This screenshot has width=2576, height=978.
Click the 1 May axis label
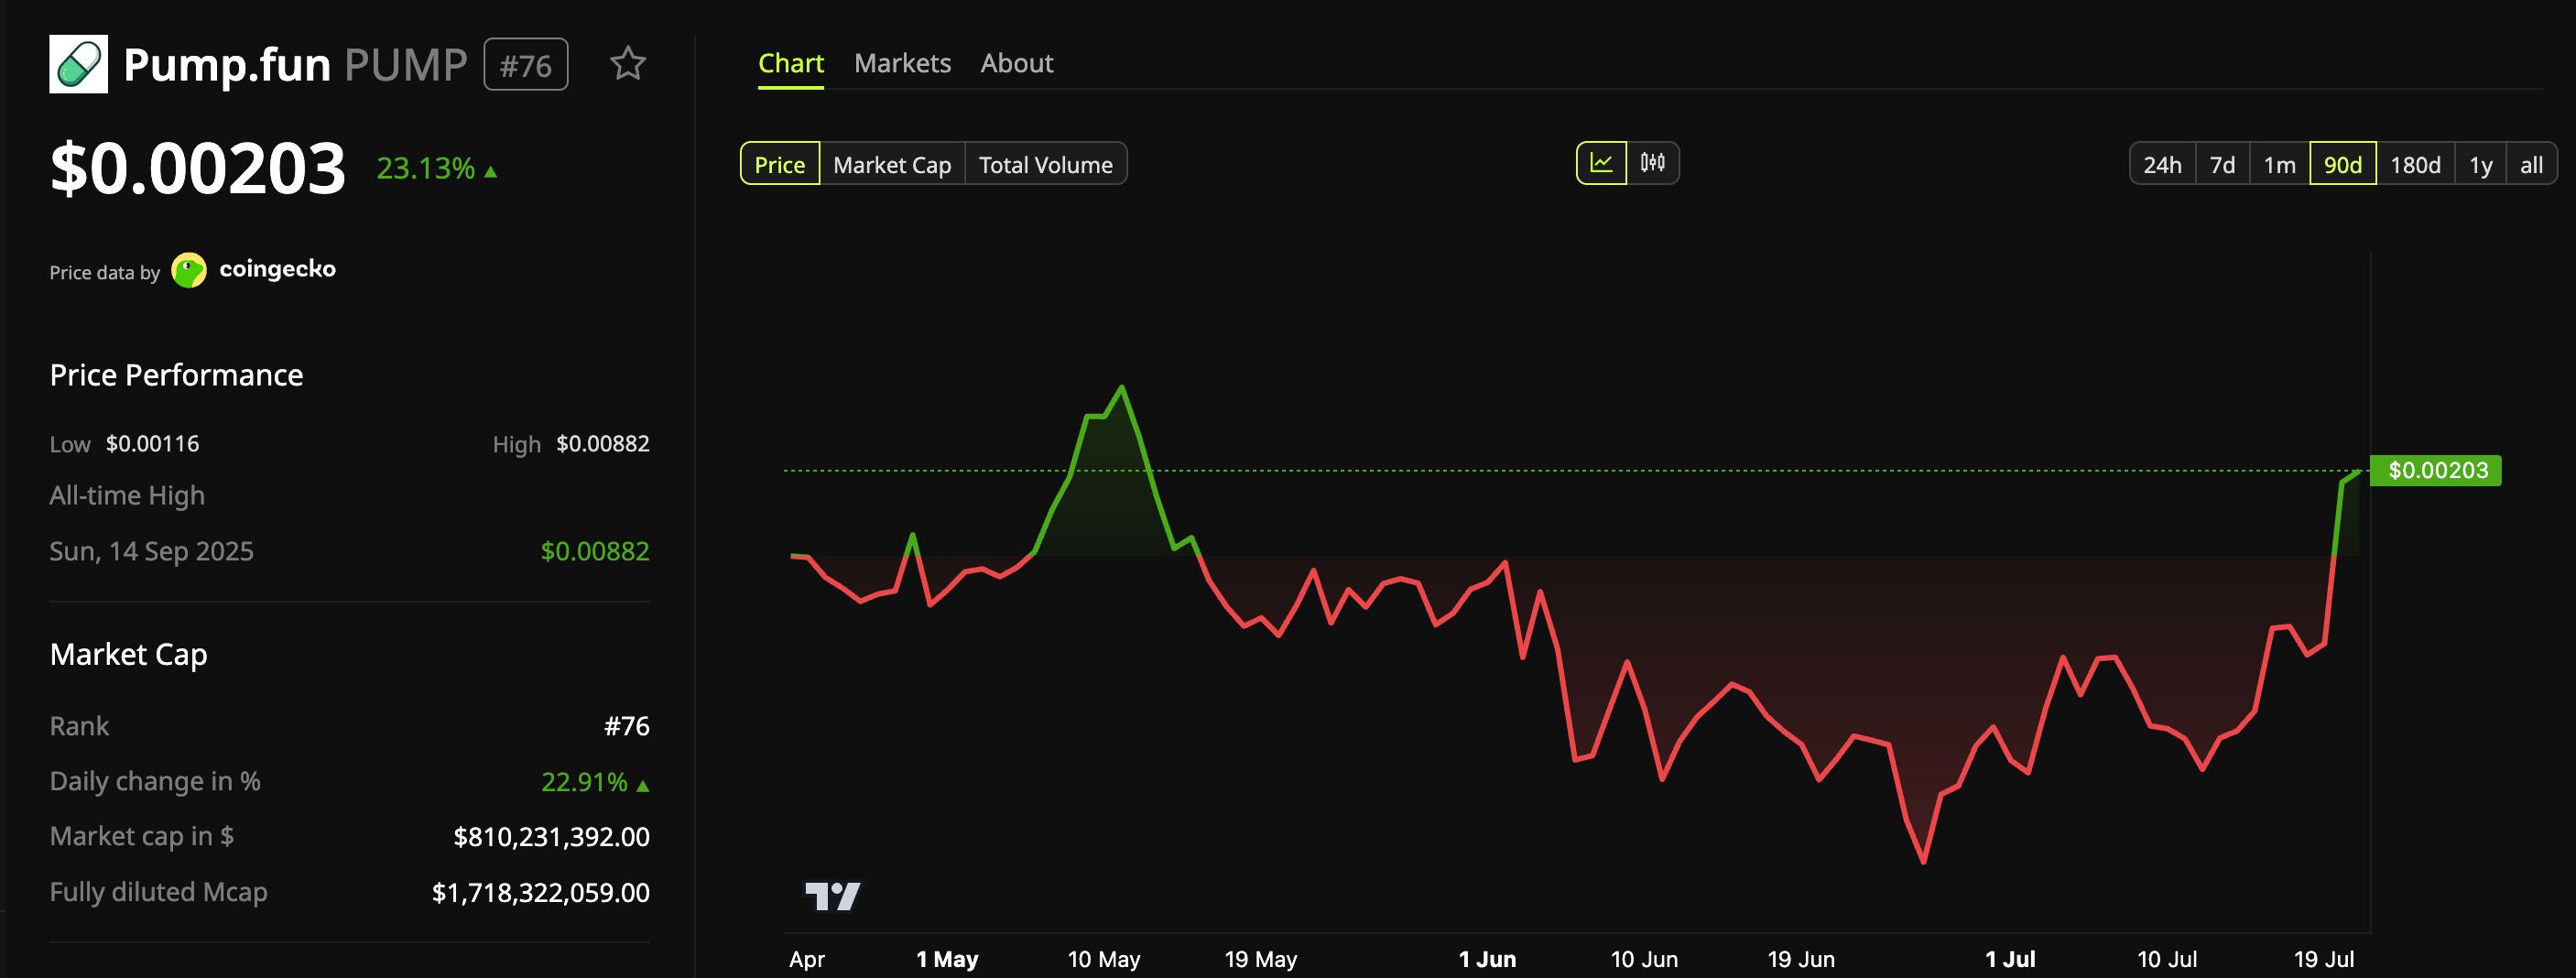[946, 959]
